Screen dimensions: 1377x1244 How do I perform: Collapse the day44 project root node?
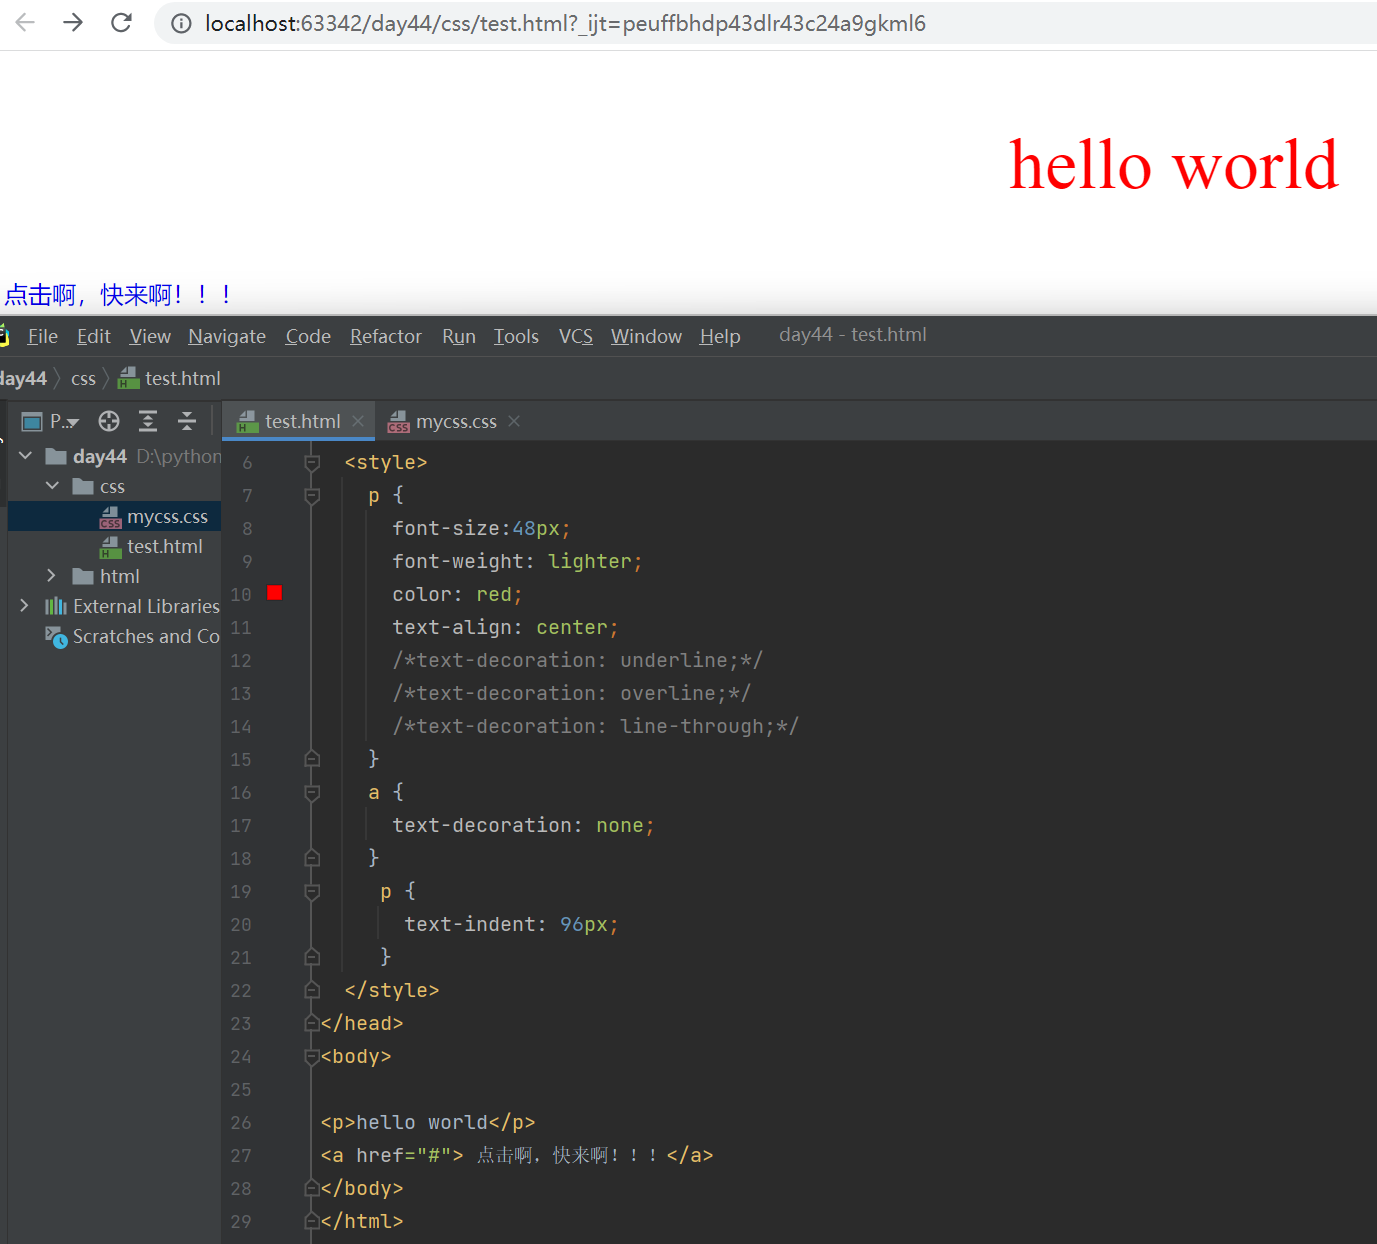[26, 456]
